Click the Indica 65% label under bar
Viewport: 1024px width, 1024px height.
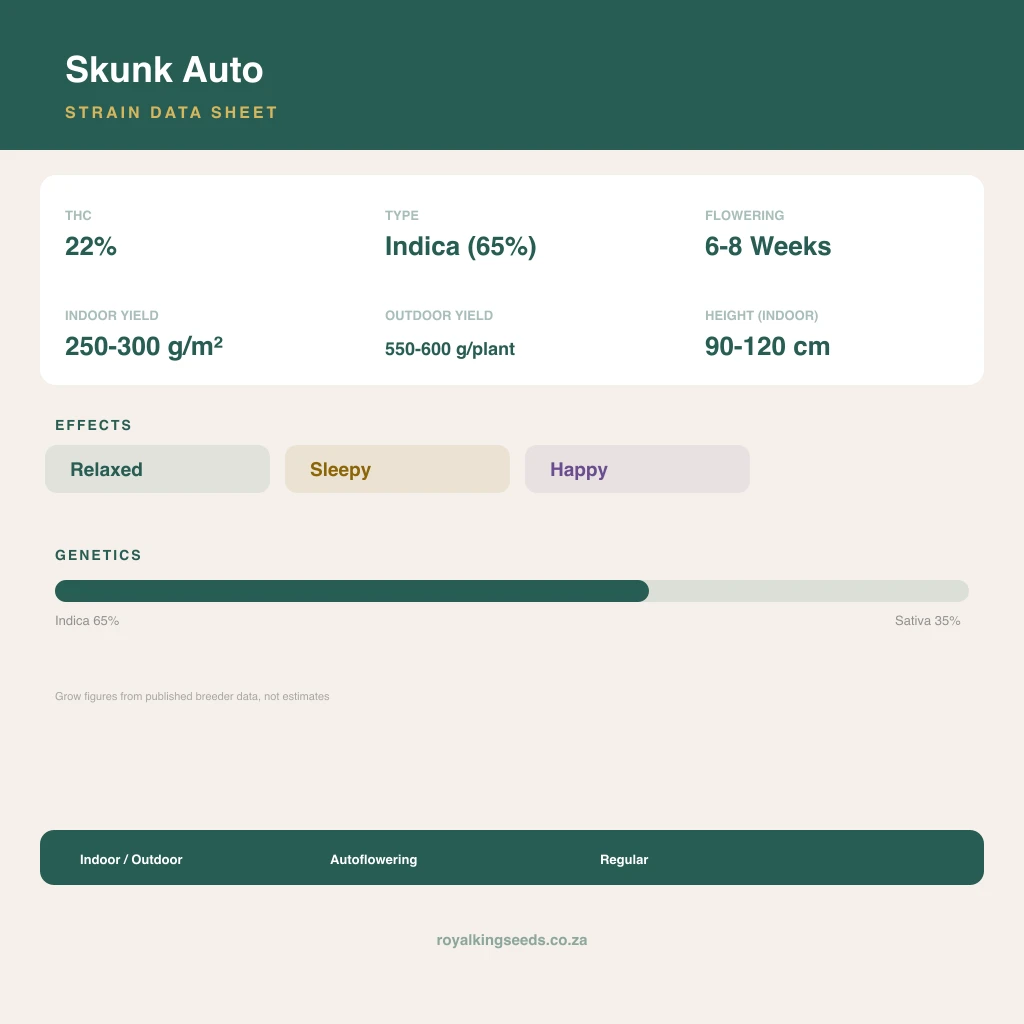coord(87,620)
